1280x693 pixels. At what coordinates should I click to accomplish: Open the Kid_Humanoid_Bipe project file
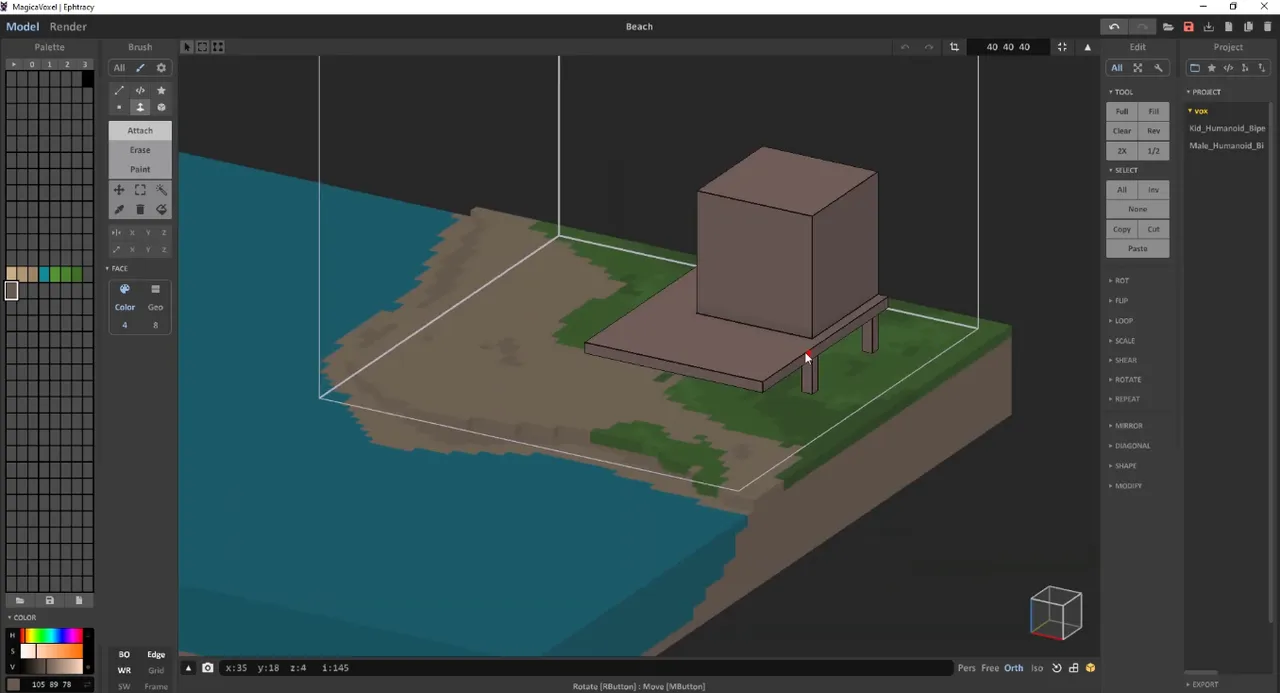pyautogui.click(x=1227, y=128)
